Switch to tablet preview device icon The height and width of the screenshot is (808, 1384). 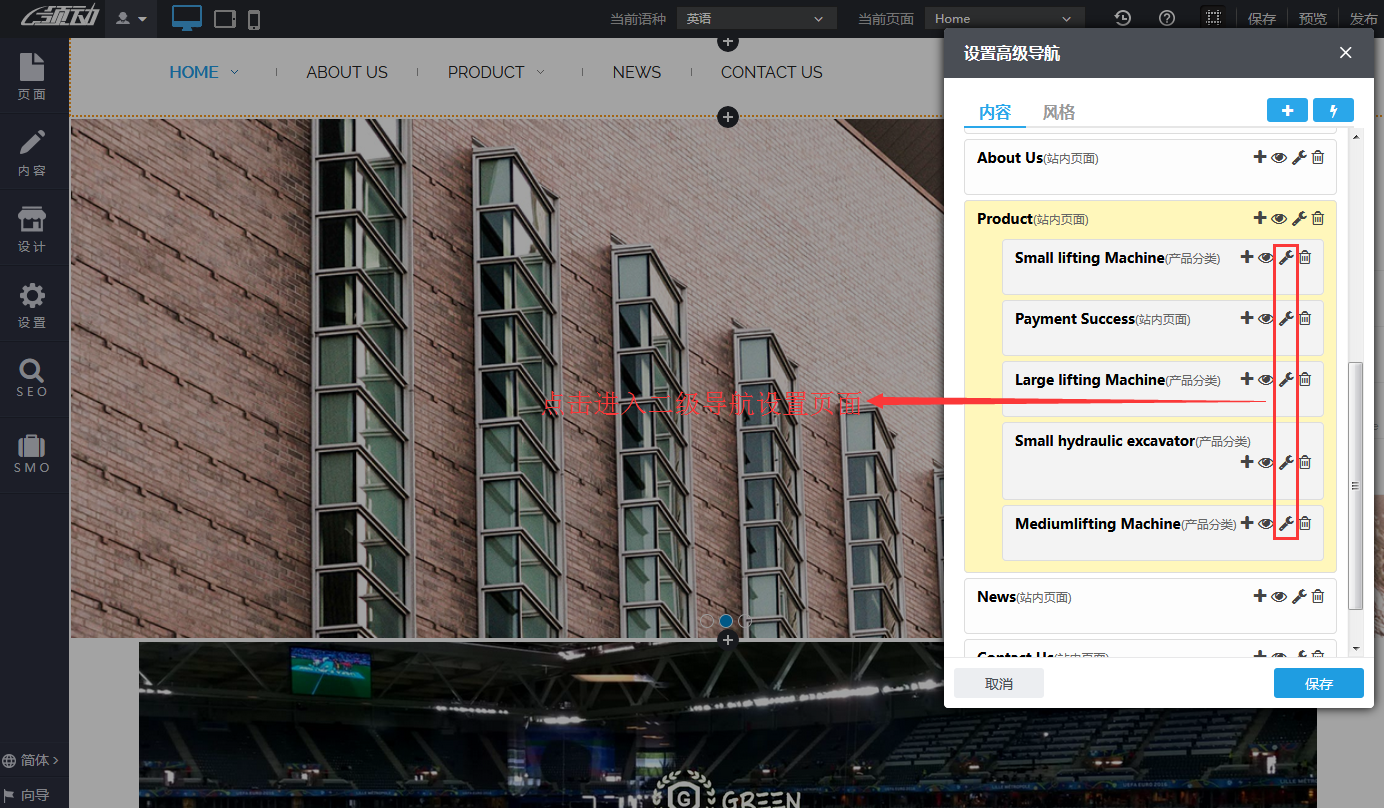point(225,18)
